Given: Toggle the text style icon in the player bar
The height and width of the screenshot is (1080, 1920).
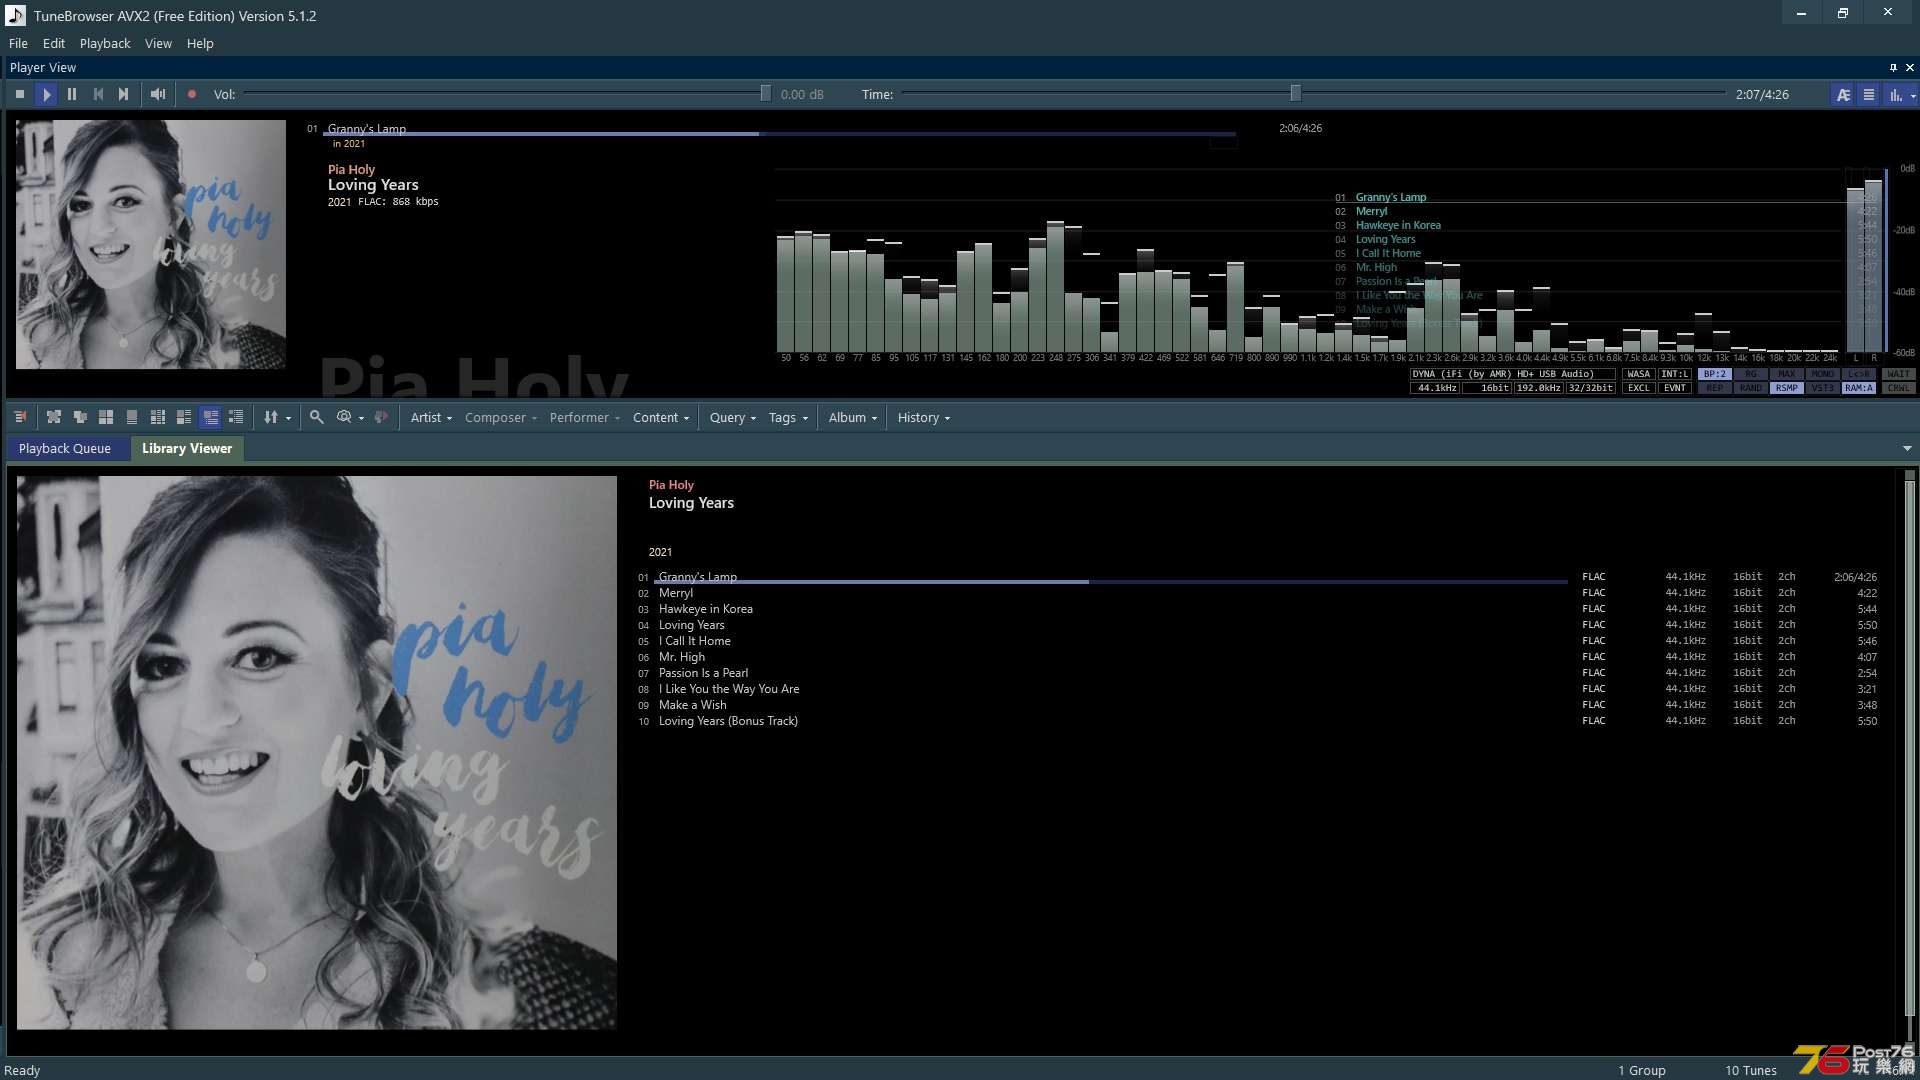Looking at the screenshot, I should [1843, 94].
